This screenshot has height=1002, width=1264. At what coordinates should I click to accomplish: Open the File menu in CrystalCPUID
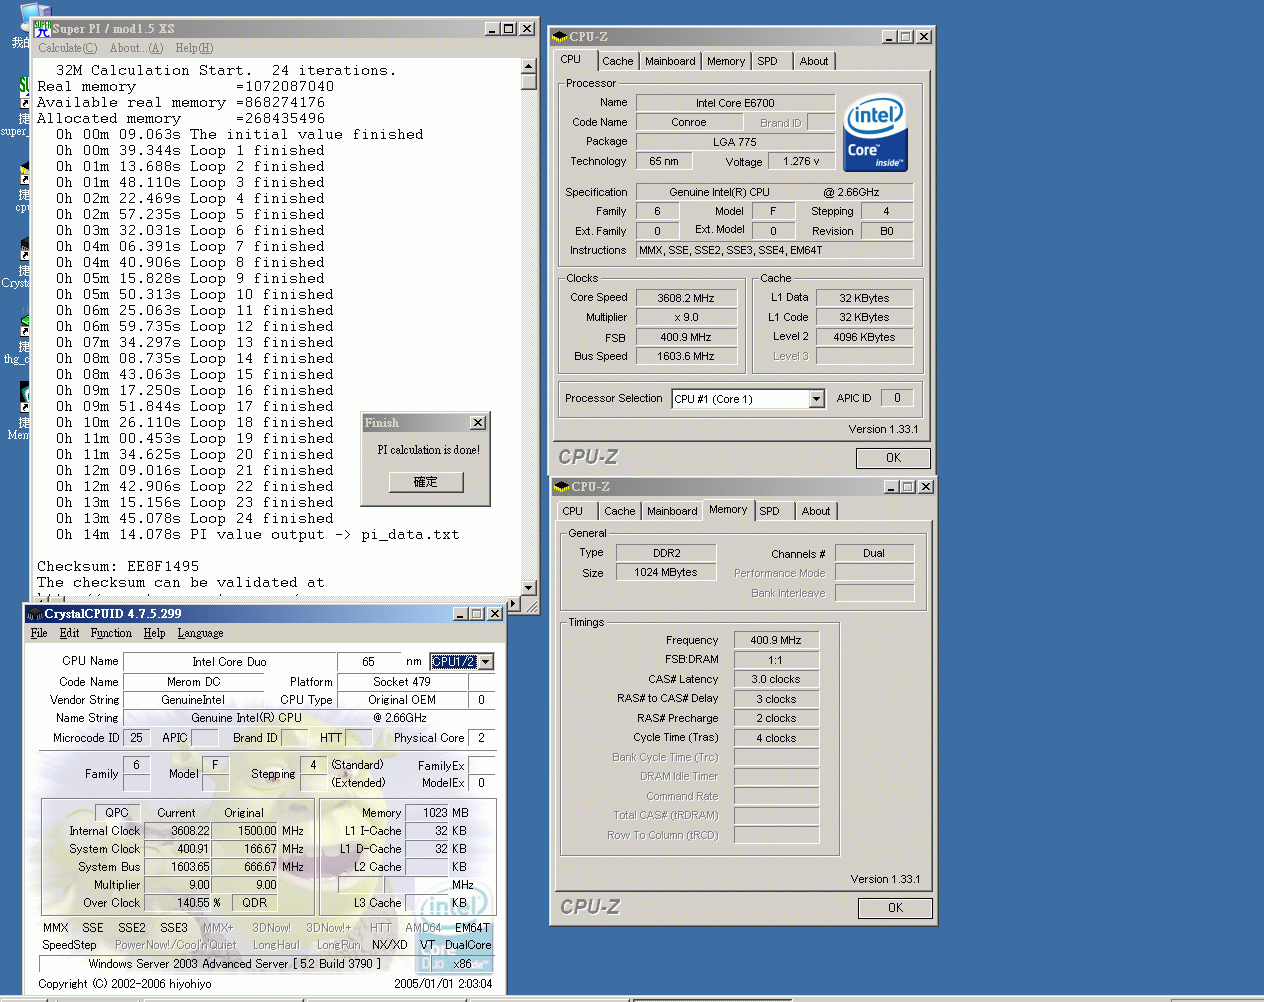39,633
